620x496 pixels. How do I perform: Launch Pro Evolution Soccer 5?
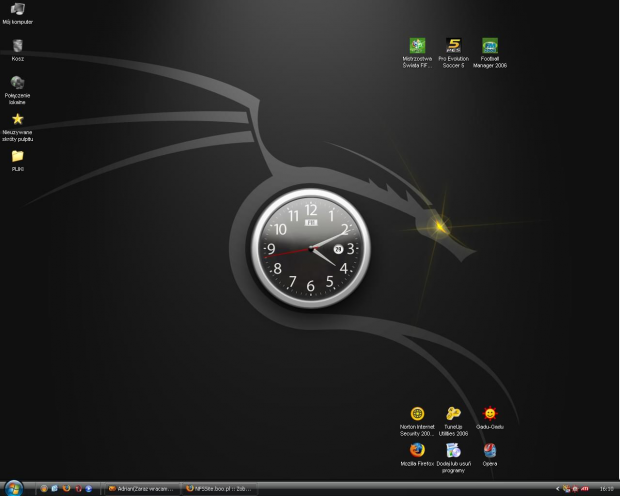[453, 45]
